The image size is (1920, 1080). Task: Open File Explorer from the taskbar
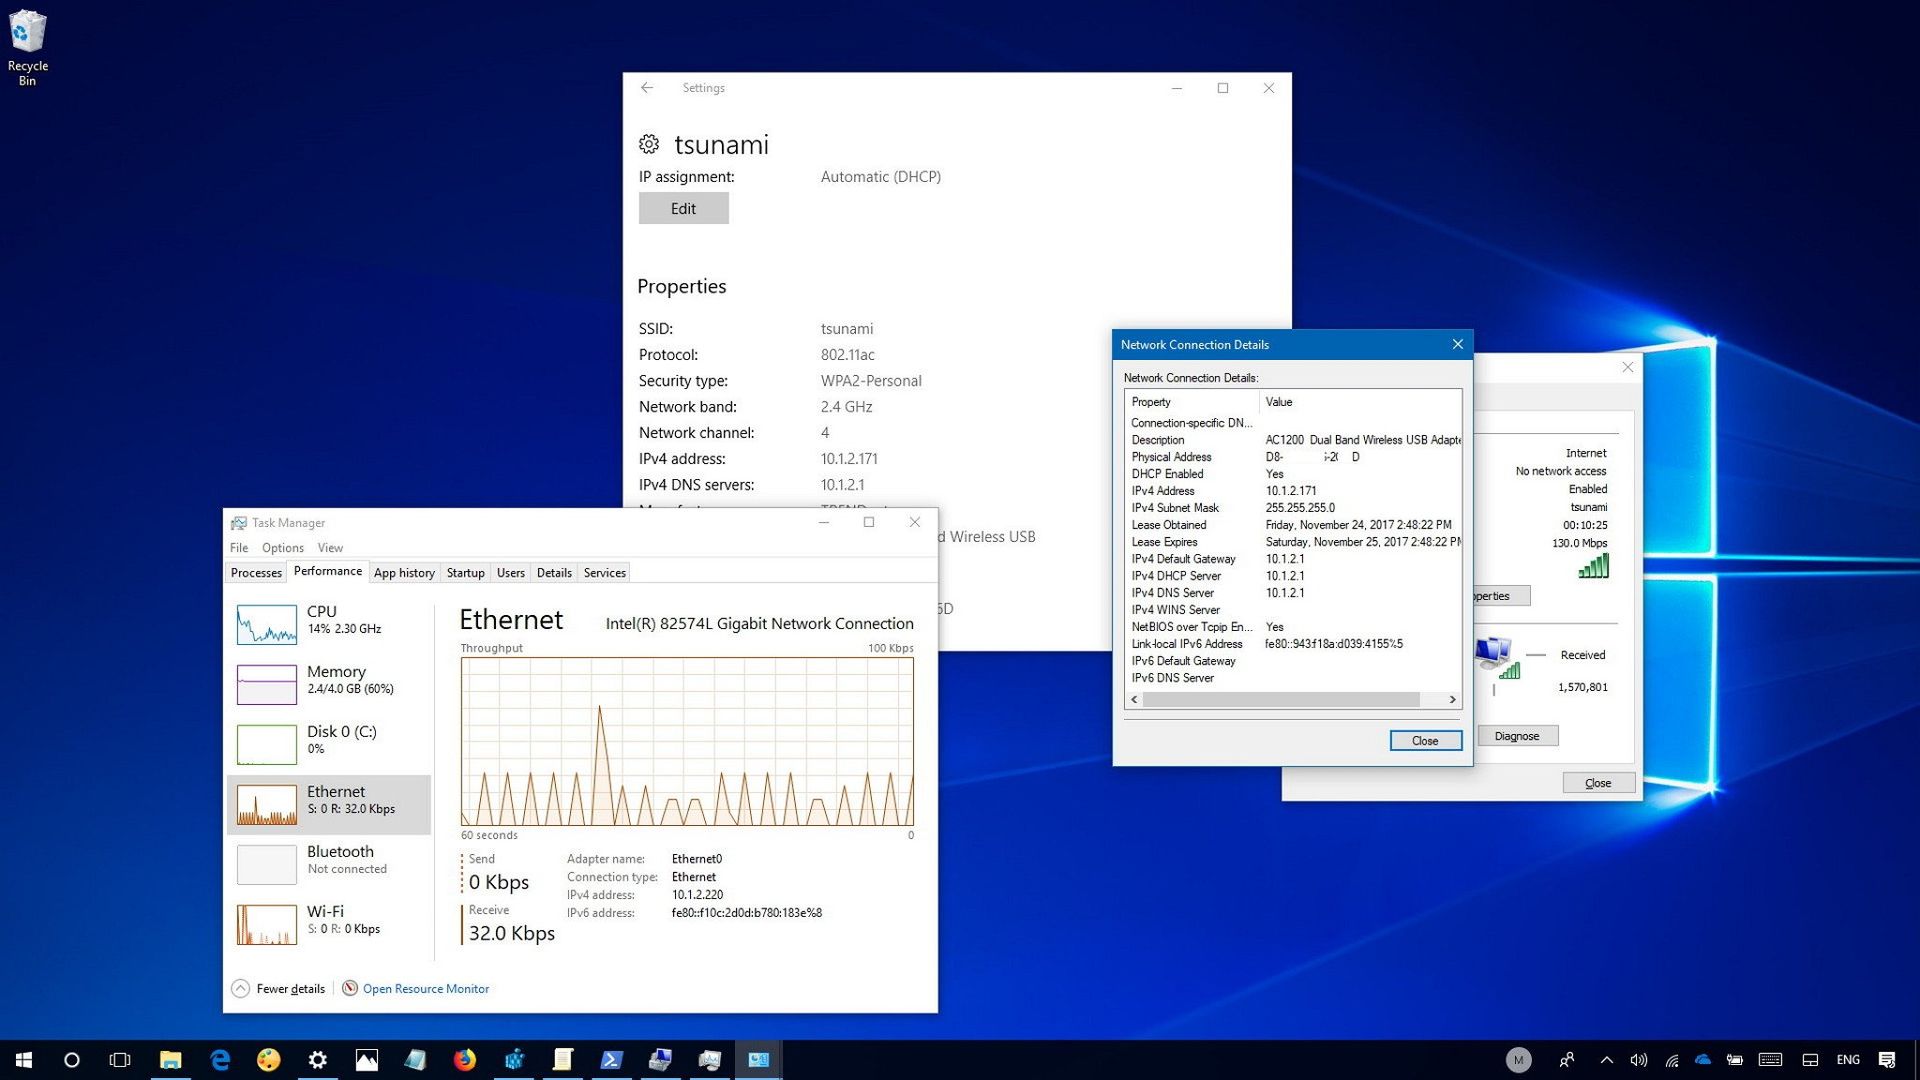click(x=171, y=1059)
